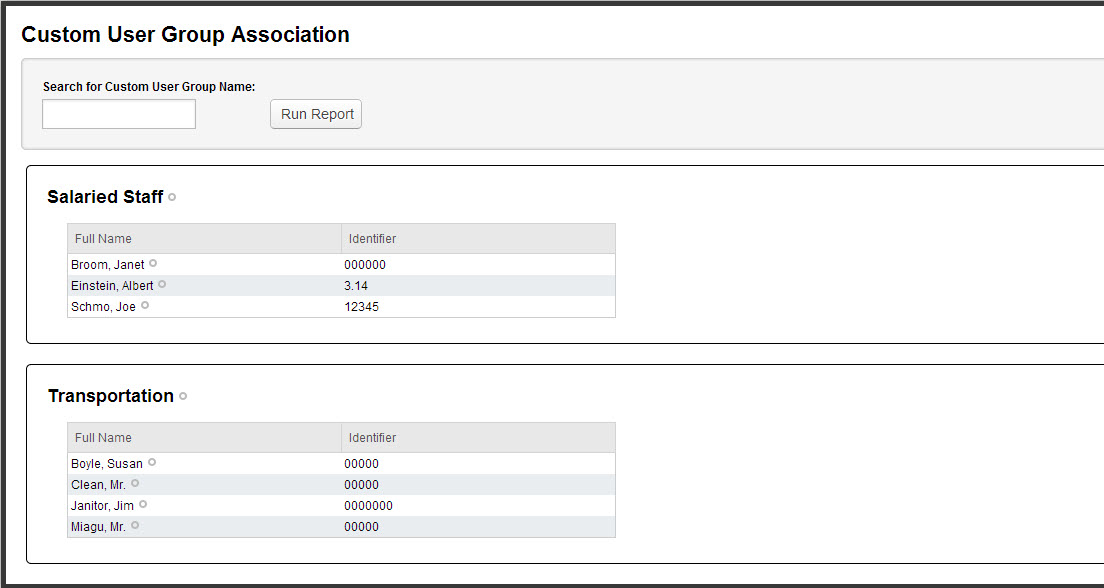Viewport: 1104px width, 588px height.
Task: Click the circle icon beside Transportation heading
Action: pyautogui.click(x=183, y=396)
